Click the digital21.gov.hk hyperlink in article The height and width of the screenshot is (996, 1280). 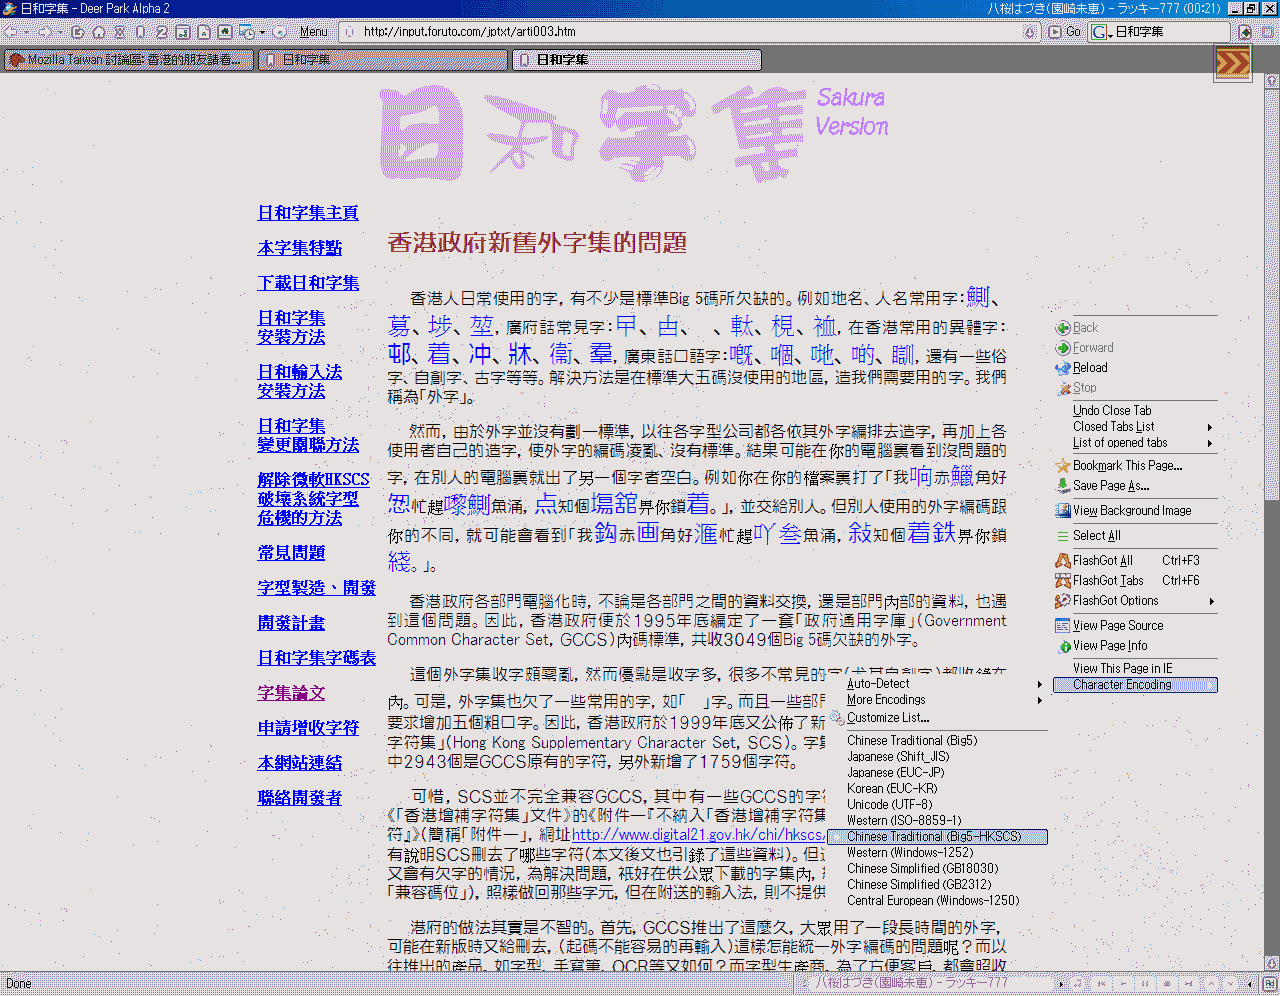click(x=698, y=835)
